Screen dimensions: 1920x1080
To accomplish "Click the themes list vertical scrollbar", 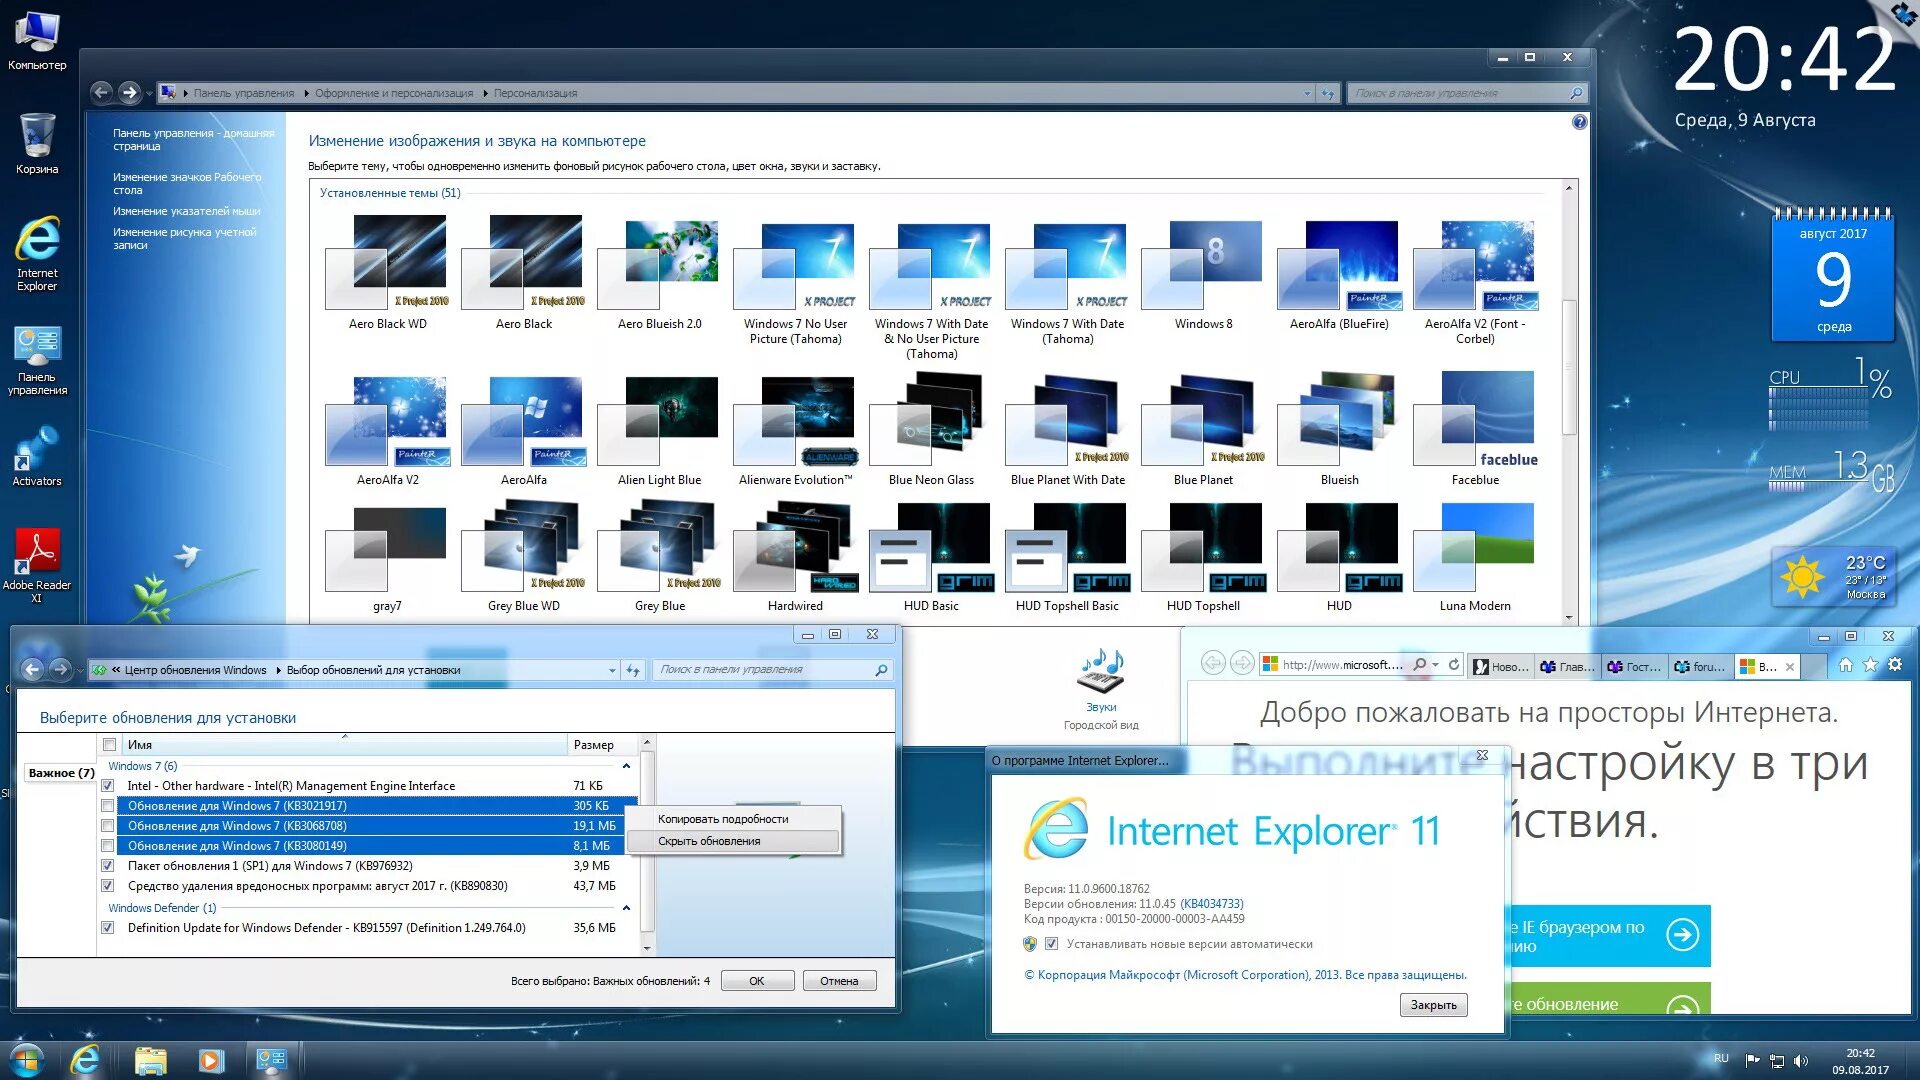I will (x=1569, y=368).
